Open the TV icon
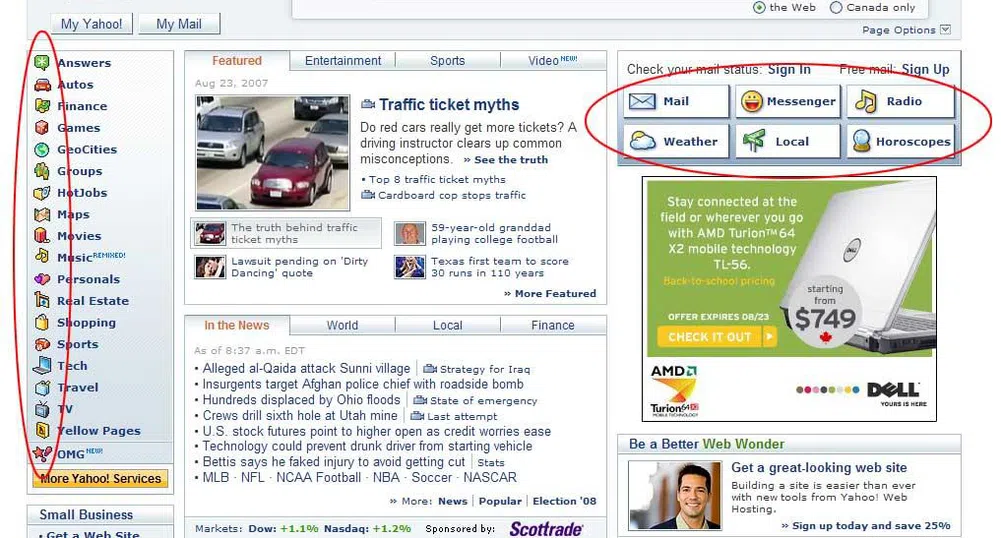The height and width of the screenshot is (538, 1001). click(42, 408)
